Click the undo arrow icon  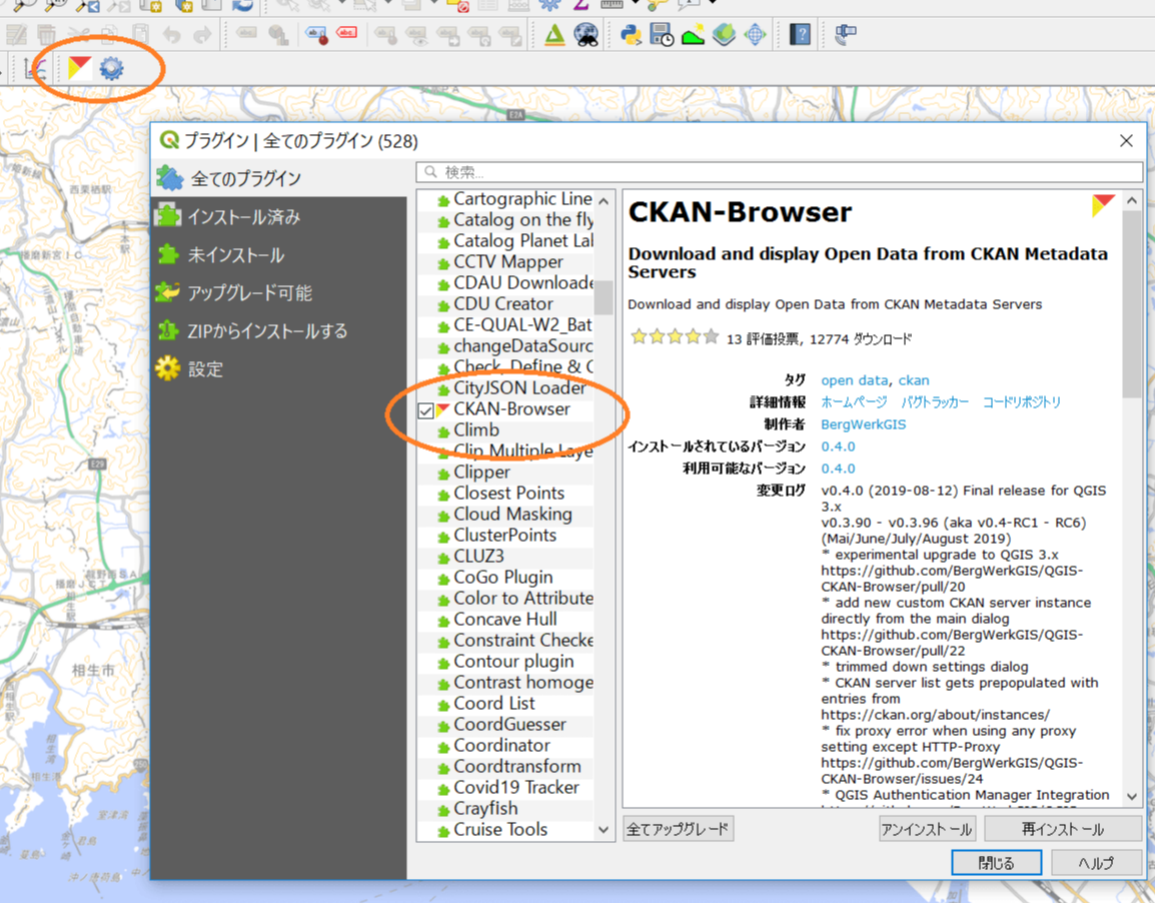pyautogui.click(x=172, y=34)
